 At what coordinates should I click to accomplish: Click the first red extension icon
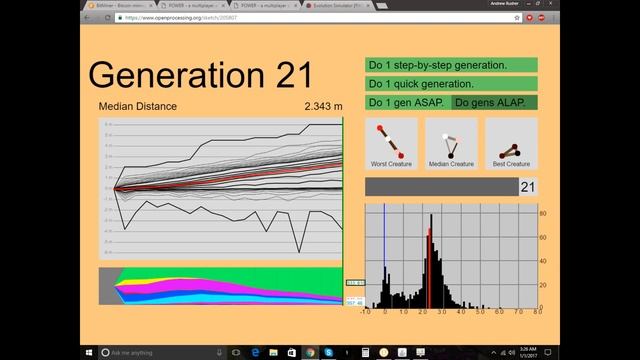[529, 18]
